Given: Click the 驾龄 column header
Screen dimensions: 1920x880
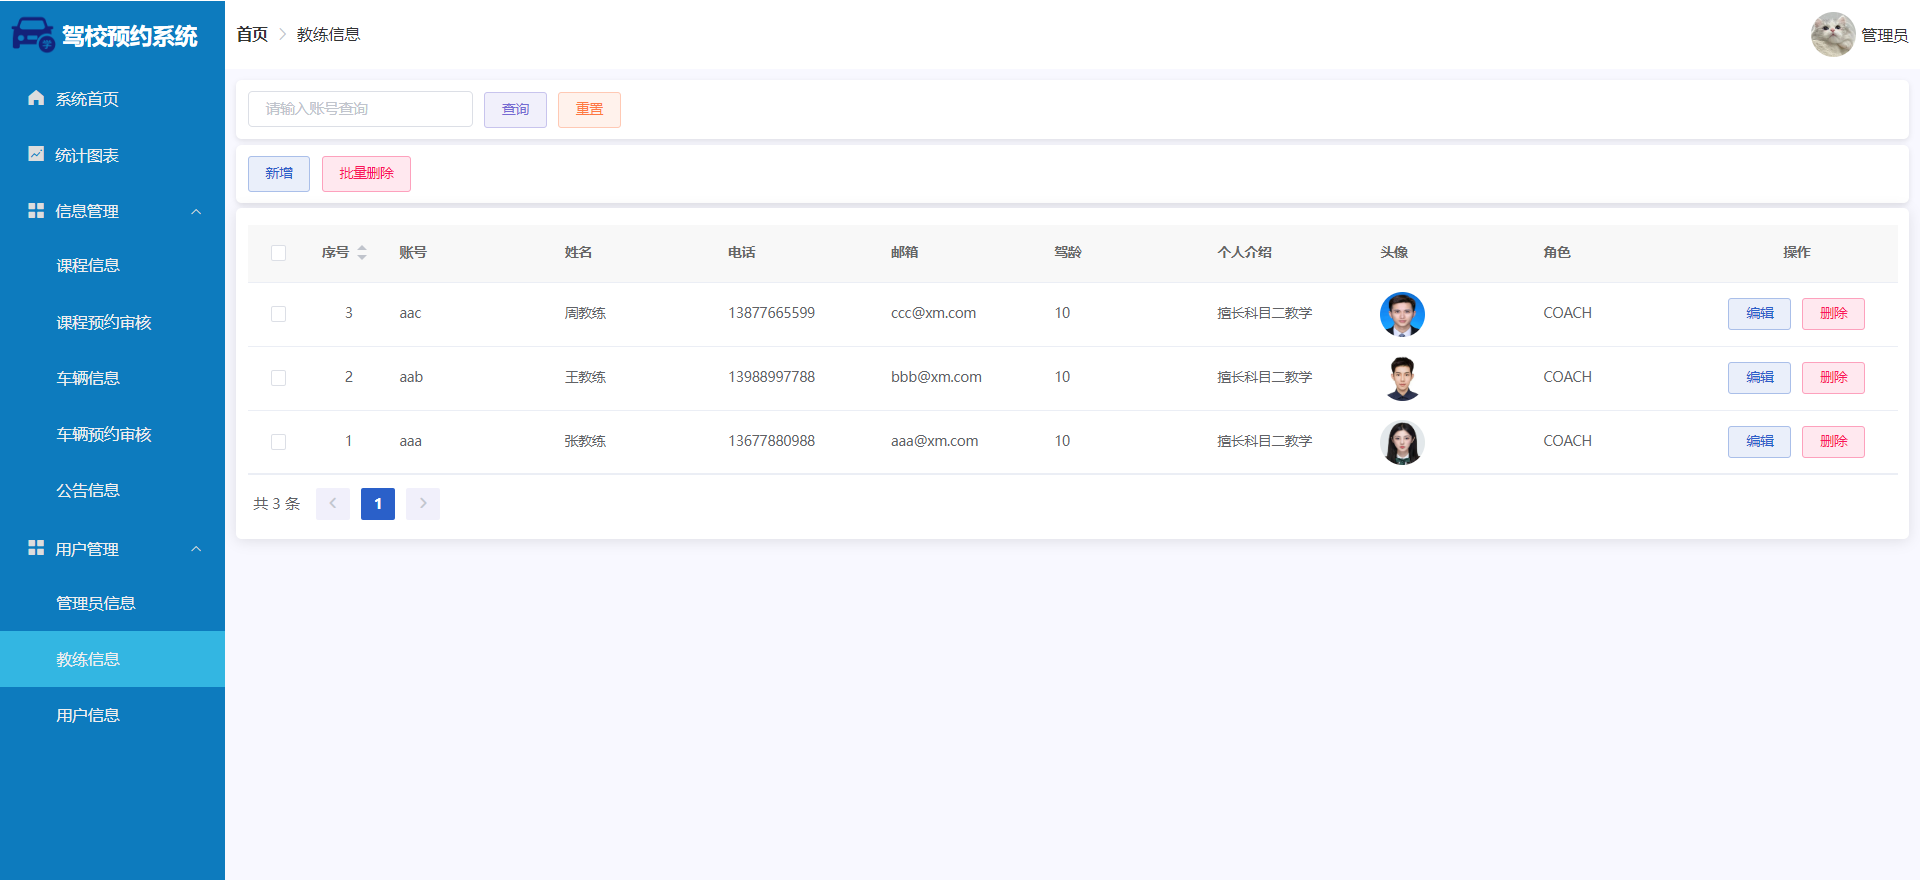Looking at the screenshot, I should click(1068, 252).
